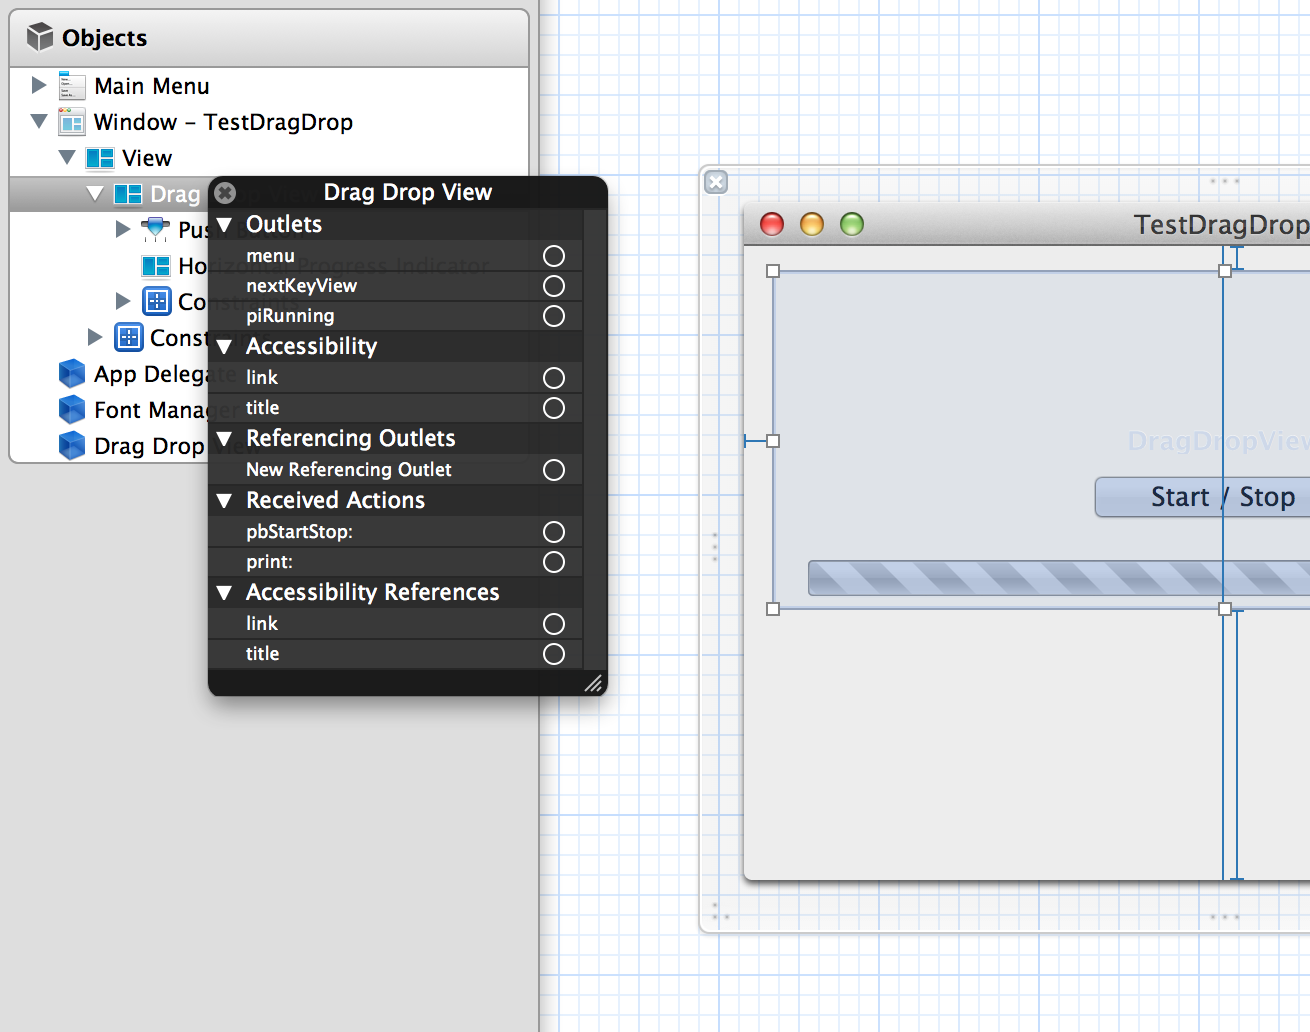The width and height of the screenshot is (1310, 1032).
Task: Click the Window – TestDragDrop icon
Action: (72, 122)
